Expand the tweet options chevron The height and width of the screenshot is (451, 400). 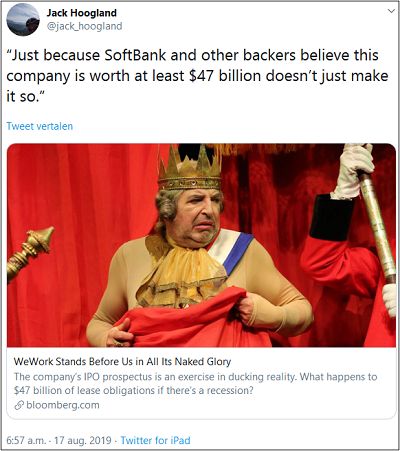[391, 11]
